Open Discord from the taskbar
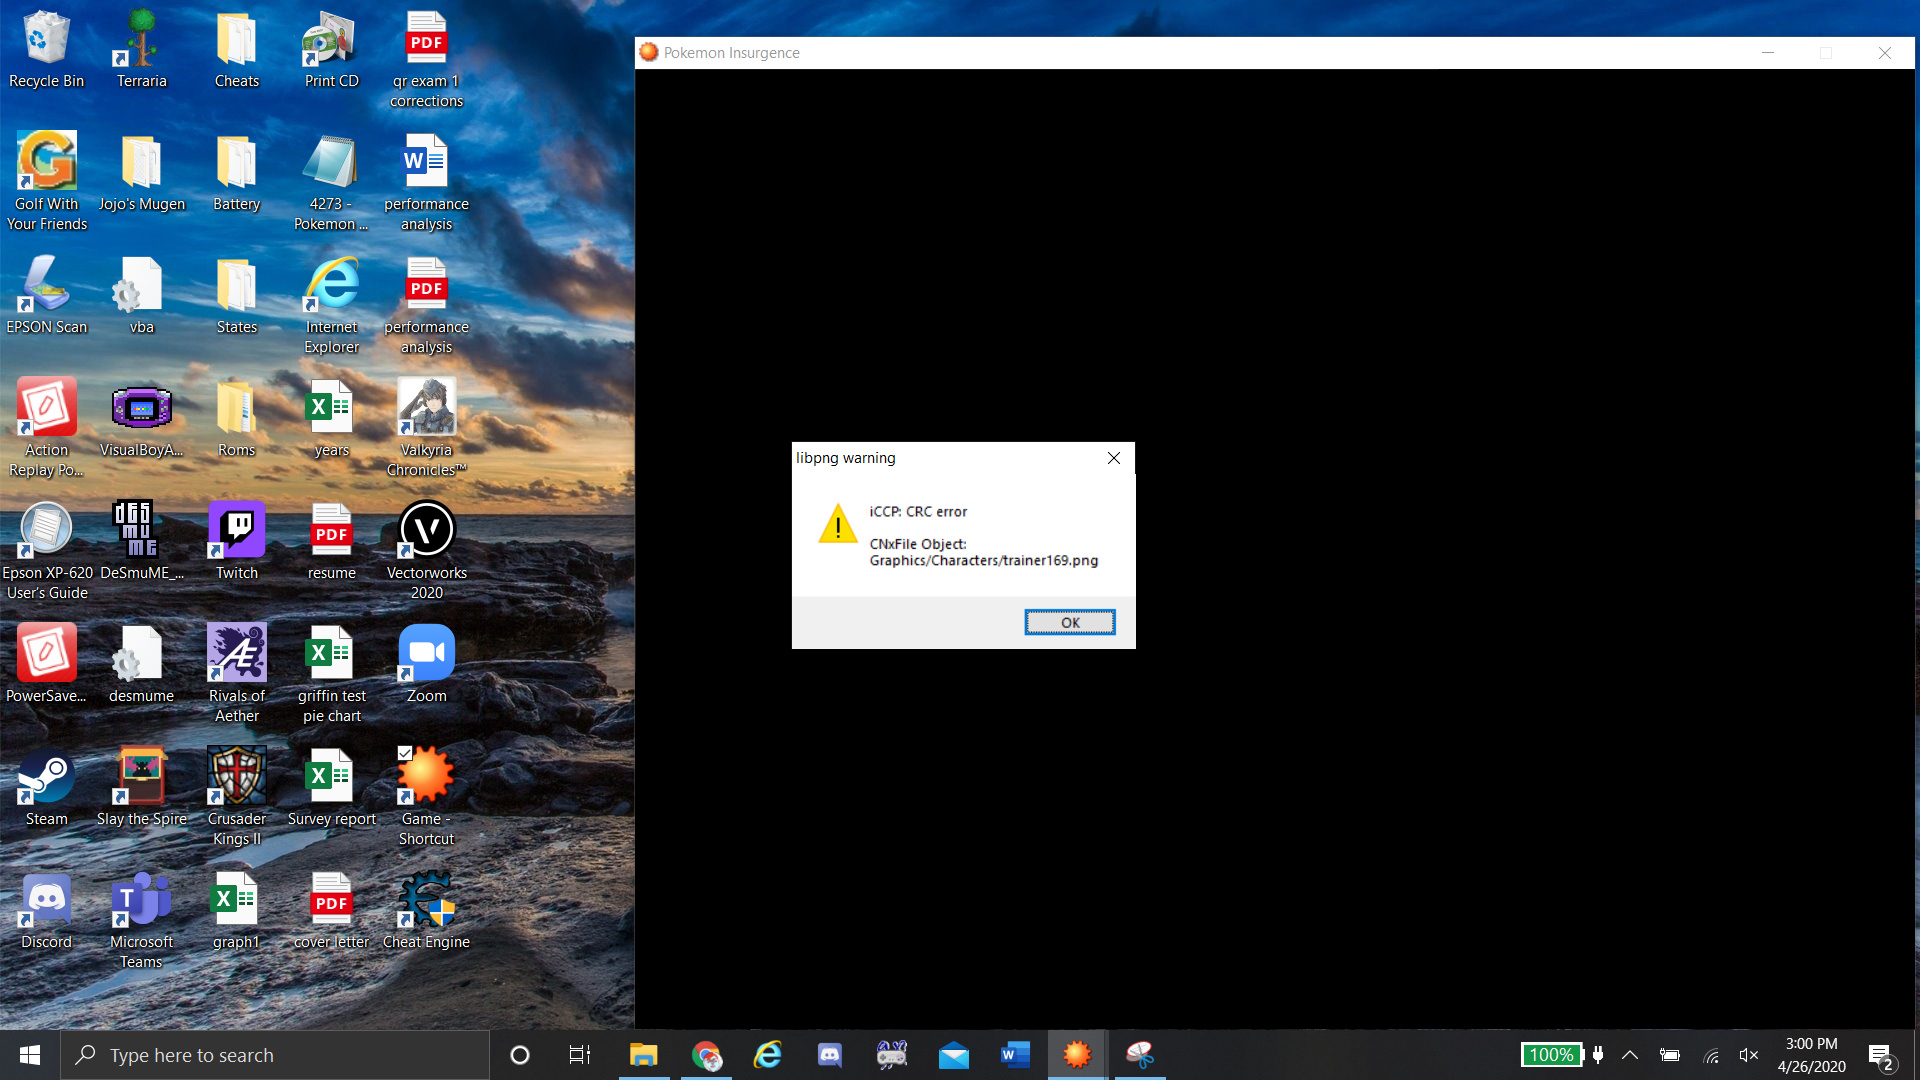The width and height of the screenshot is (1920, 1080). 830,1055
